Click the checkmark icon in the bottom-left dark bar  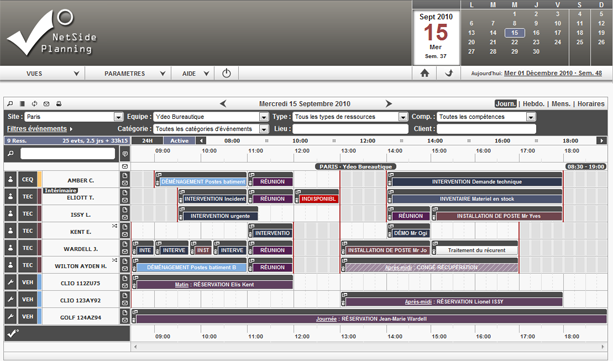(x=13, y=333)
